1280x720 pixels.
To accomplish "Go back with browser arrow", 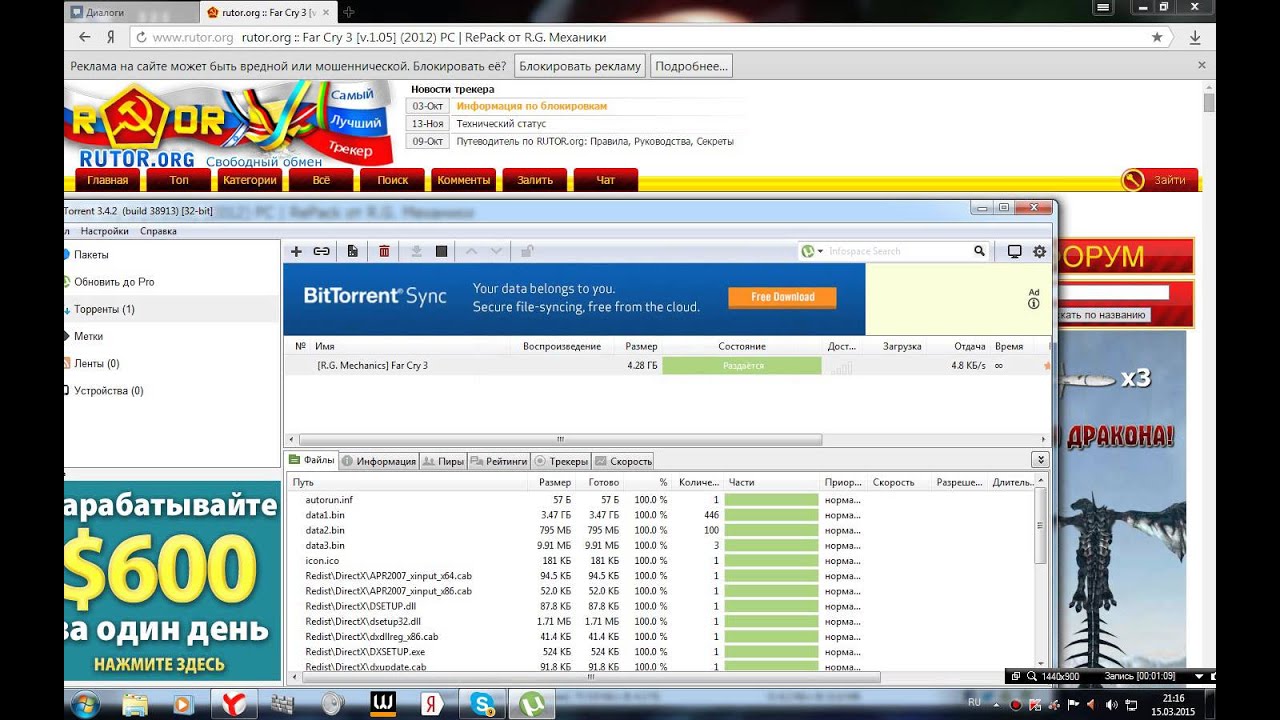I will [x=84, y=37].
